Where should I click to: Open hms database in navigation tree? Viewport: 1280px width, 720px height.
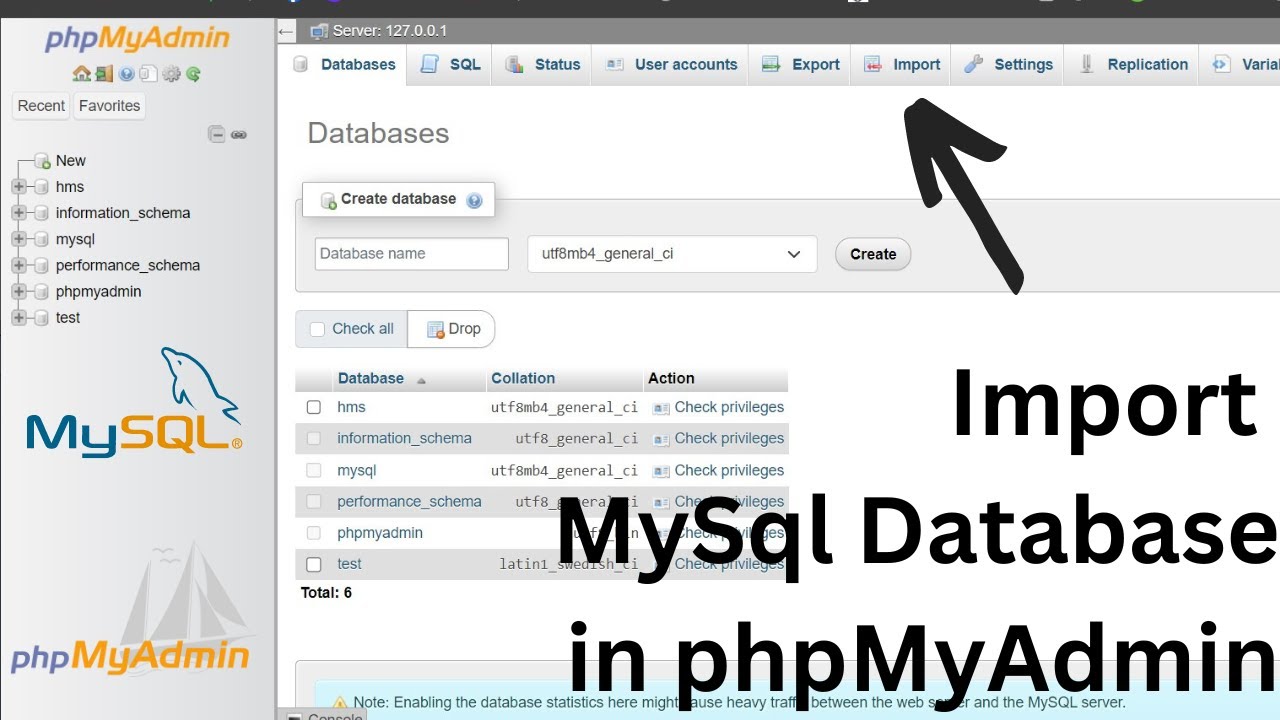(70, 187)
